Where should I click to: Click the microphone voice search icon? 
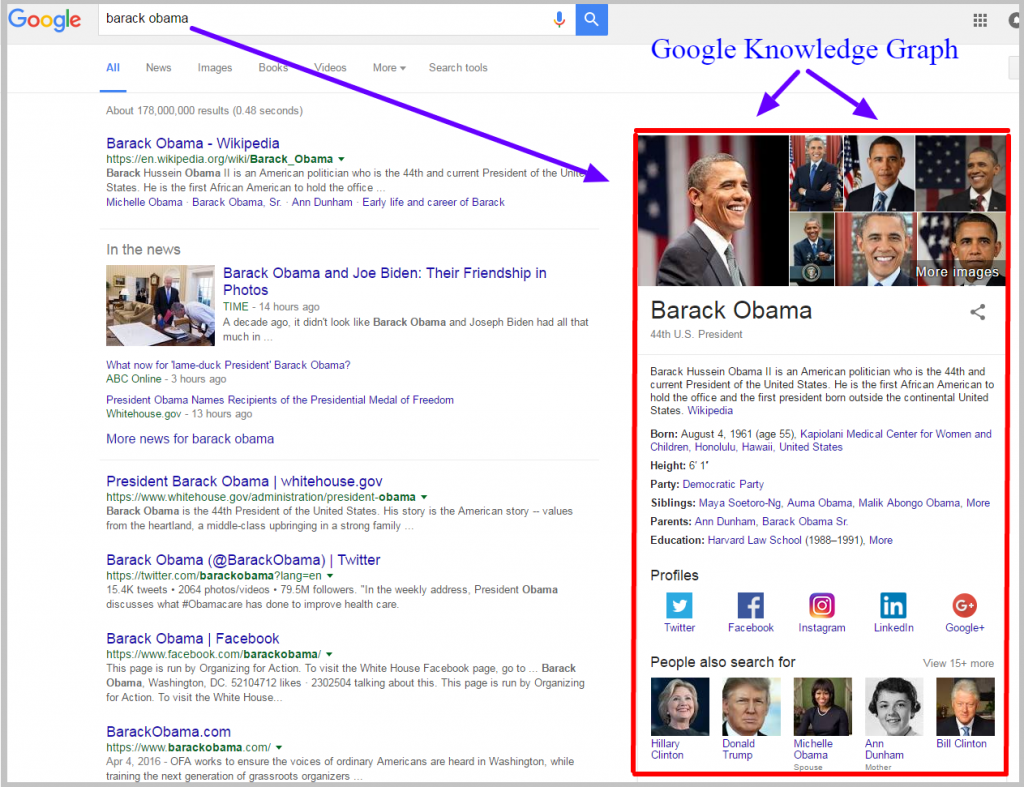click(559, 20)
